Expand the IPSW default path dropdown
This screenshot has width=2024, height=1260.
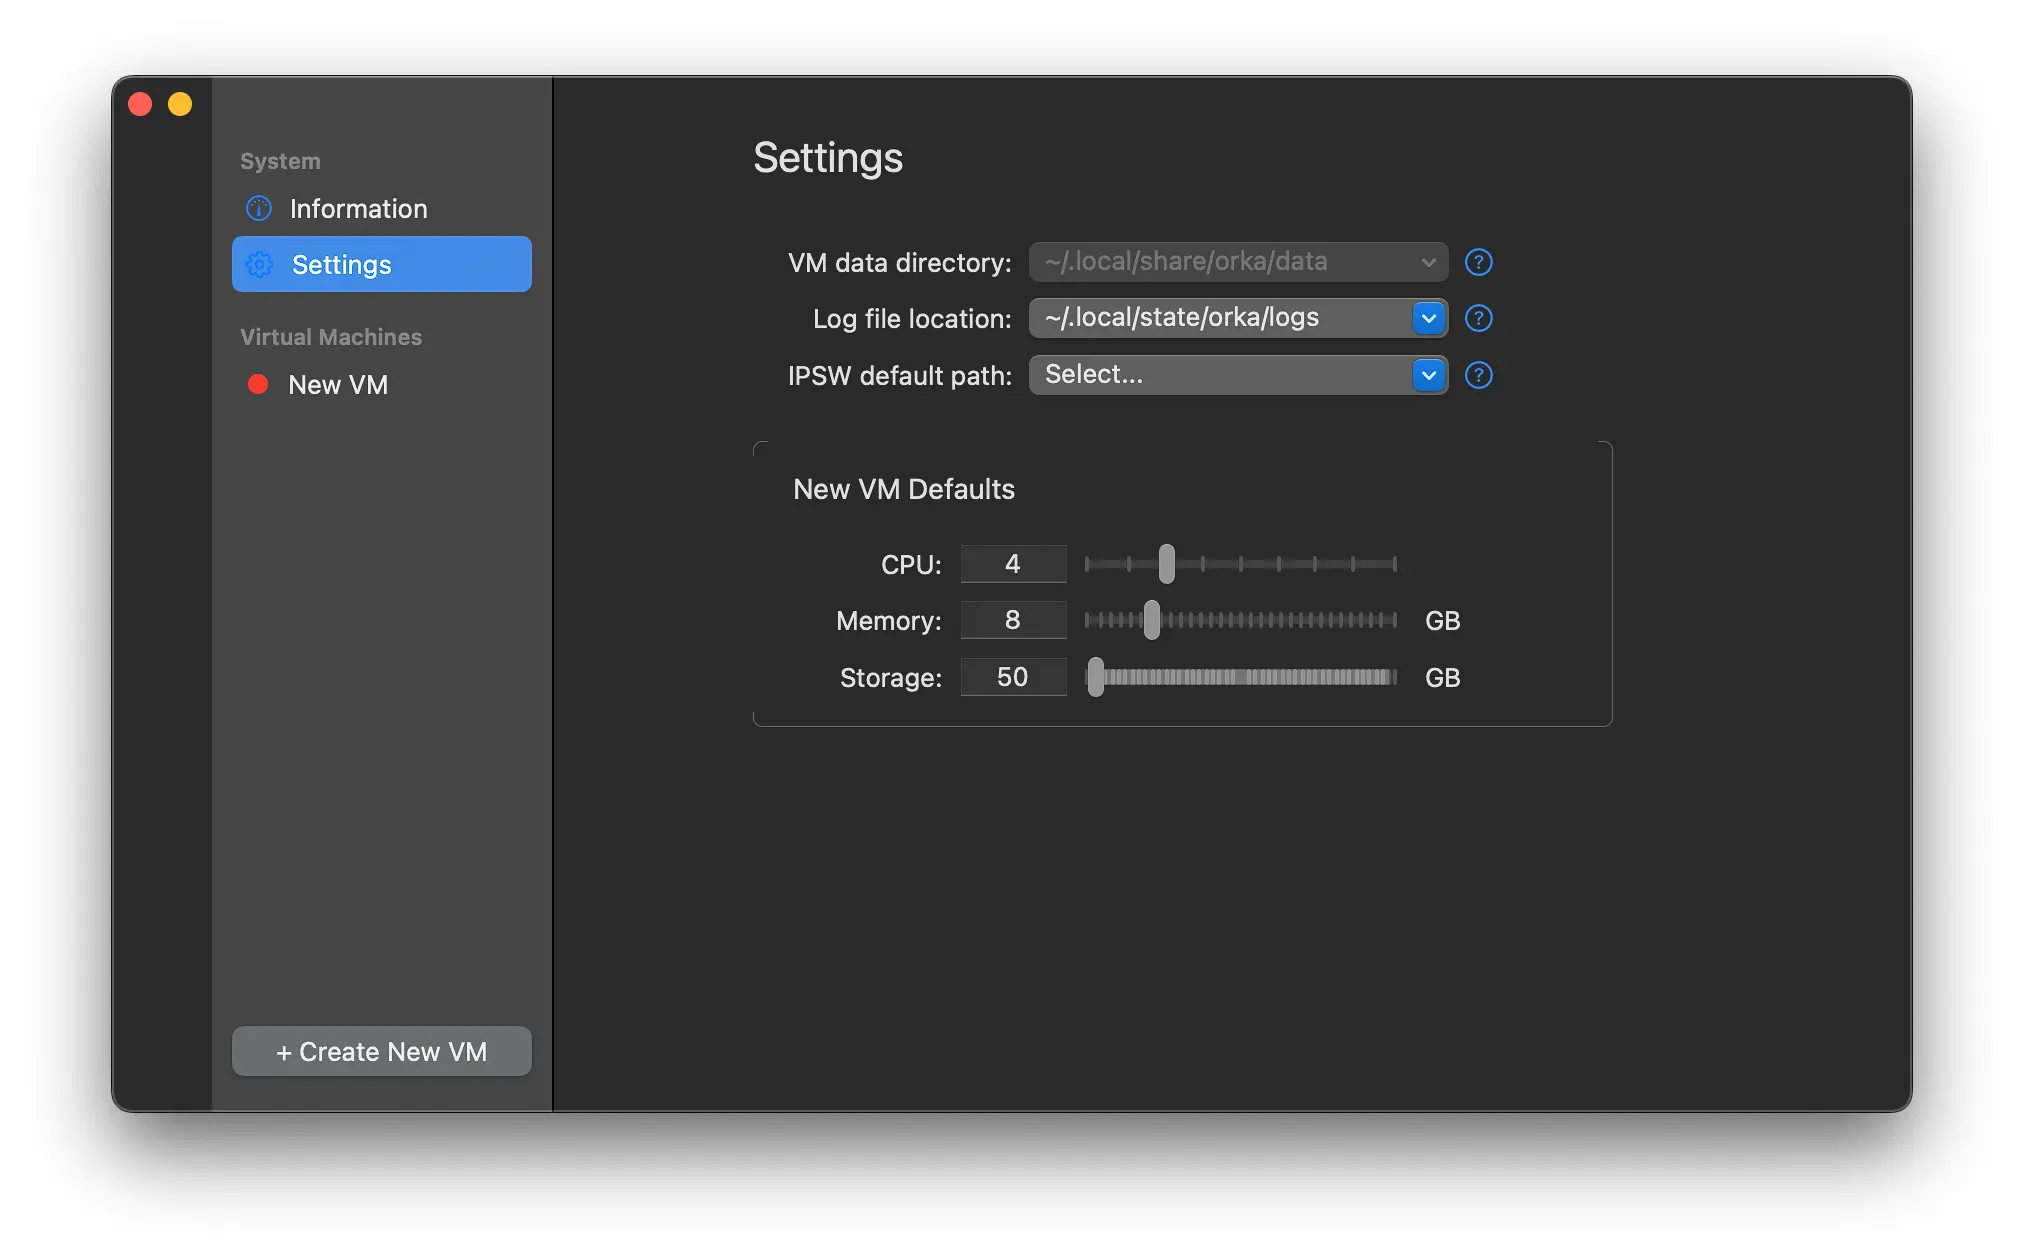coord(1428,375)
